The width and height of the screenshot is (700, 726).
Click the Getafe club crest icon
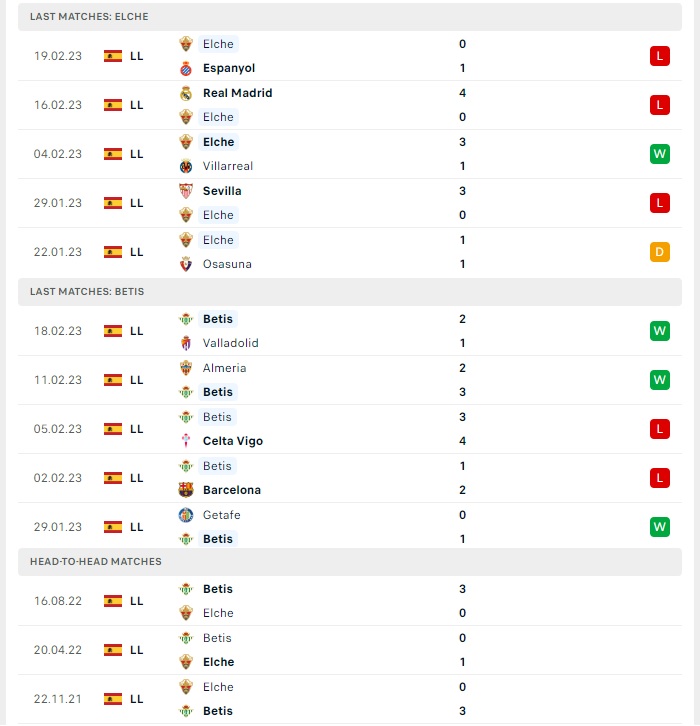[186, 515]
